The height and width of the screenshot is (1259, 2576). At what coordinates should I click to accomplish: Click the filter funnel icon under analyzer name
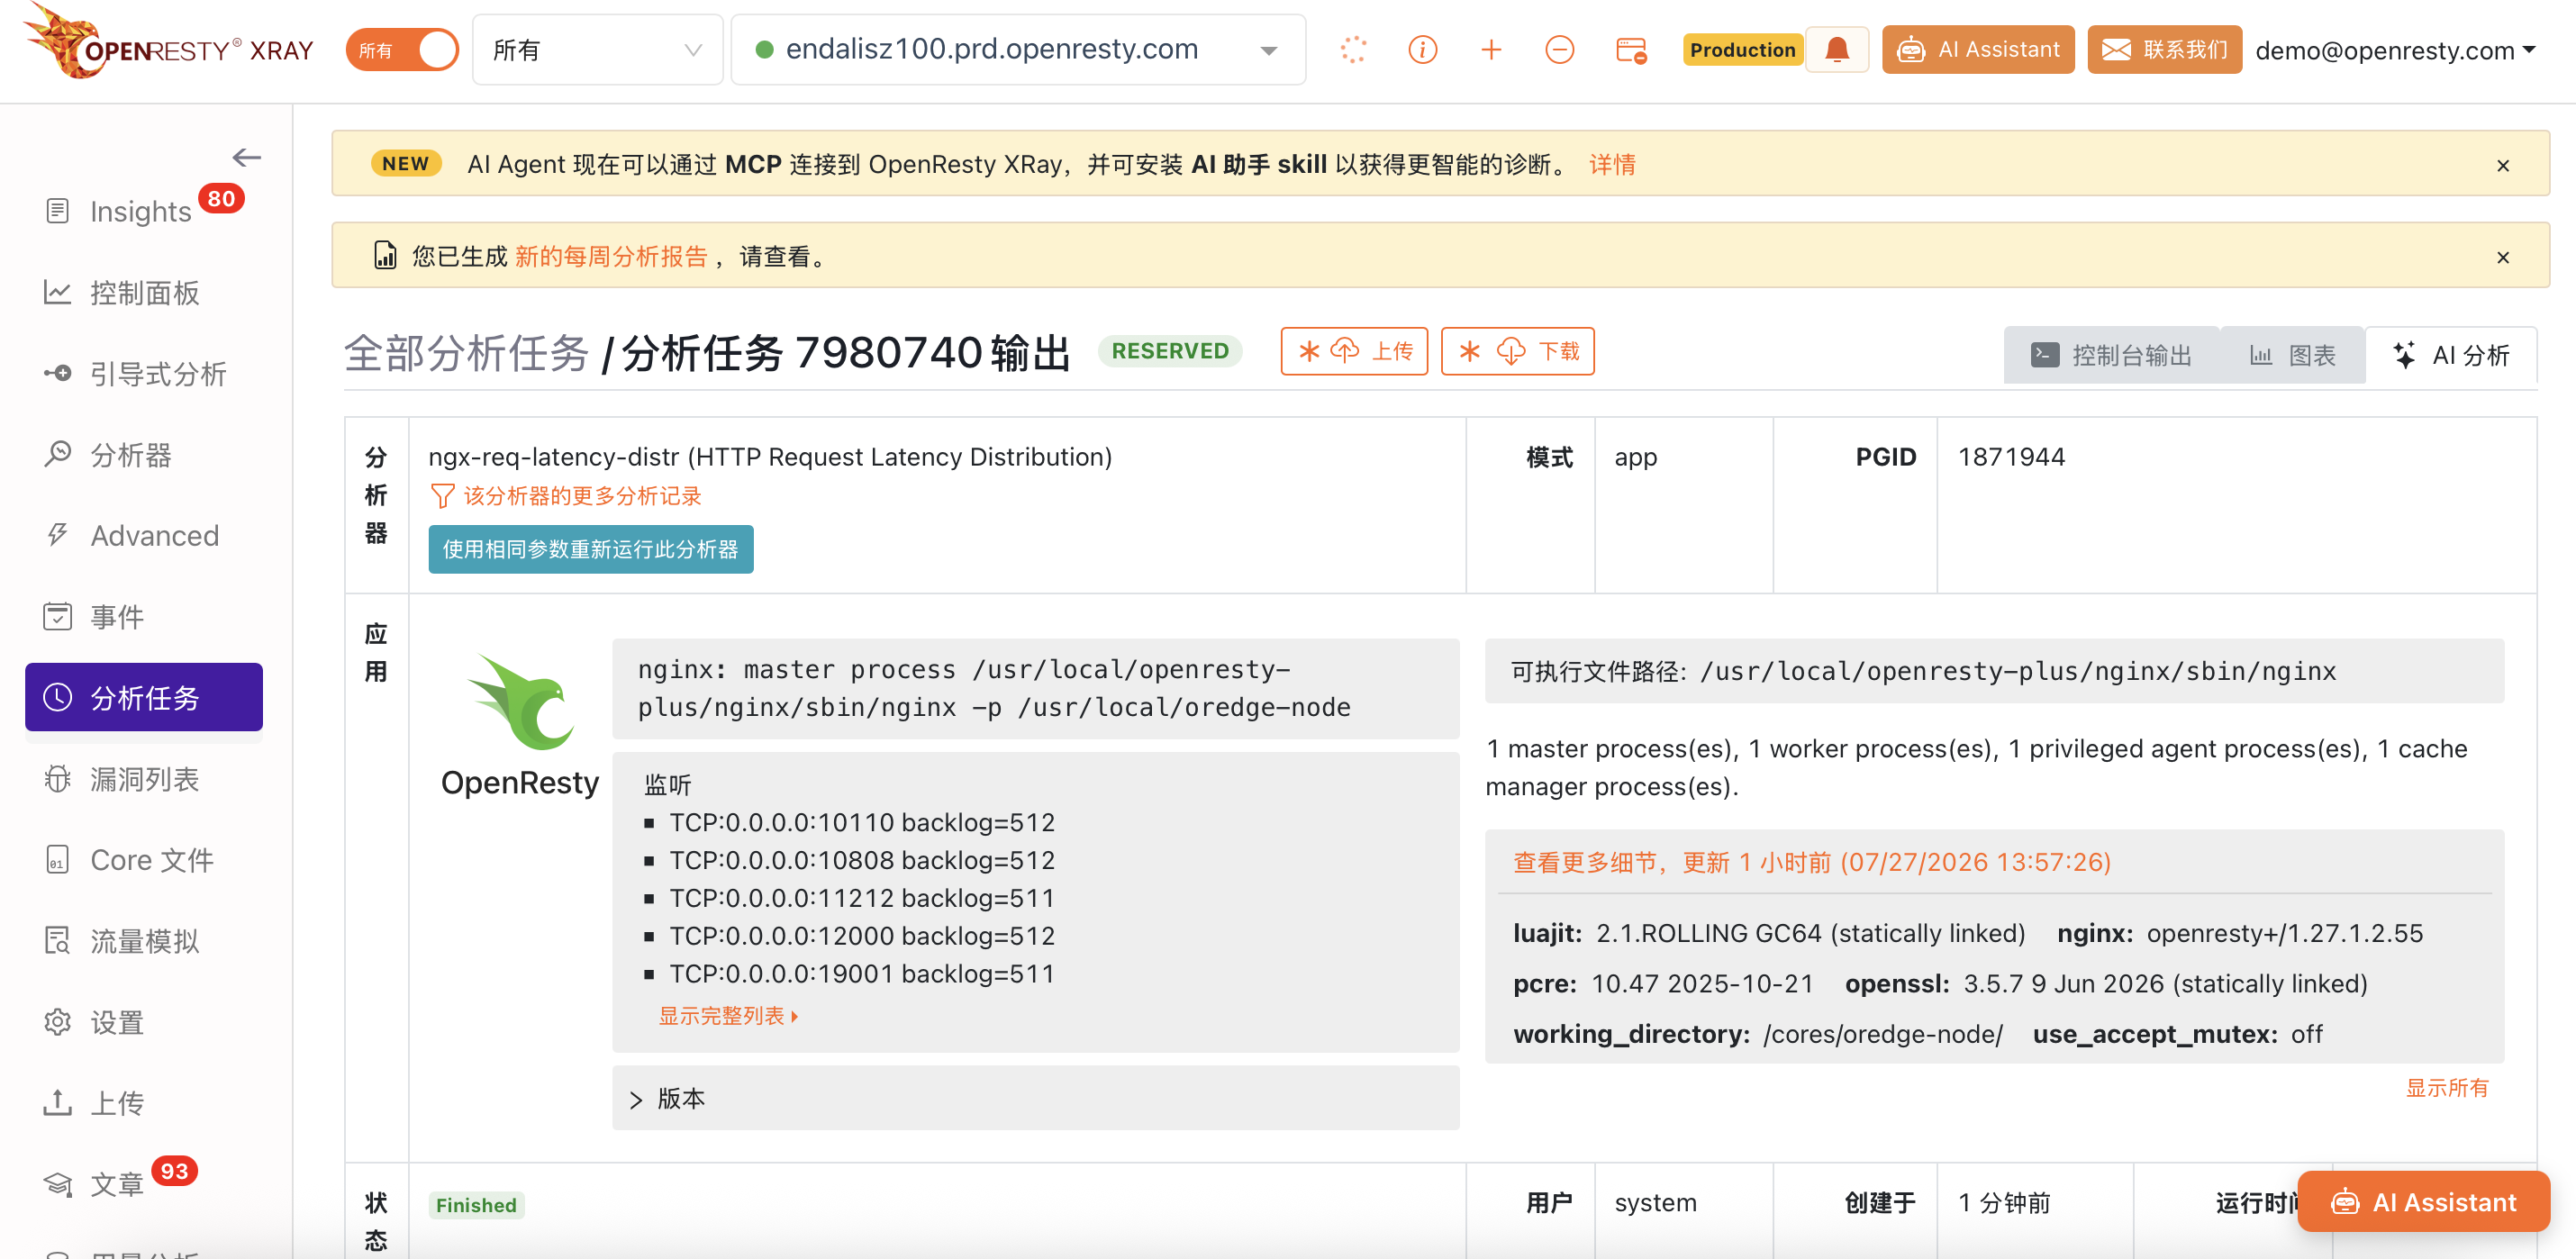pyautogui.click(x=442, y=496)
